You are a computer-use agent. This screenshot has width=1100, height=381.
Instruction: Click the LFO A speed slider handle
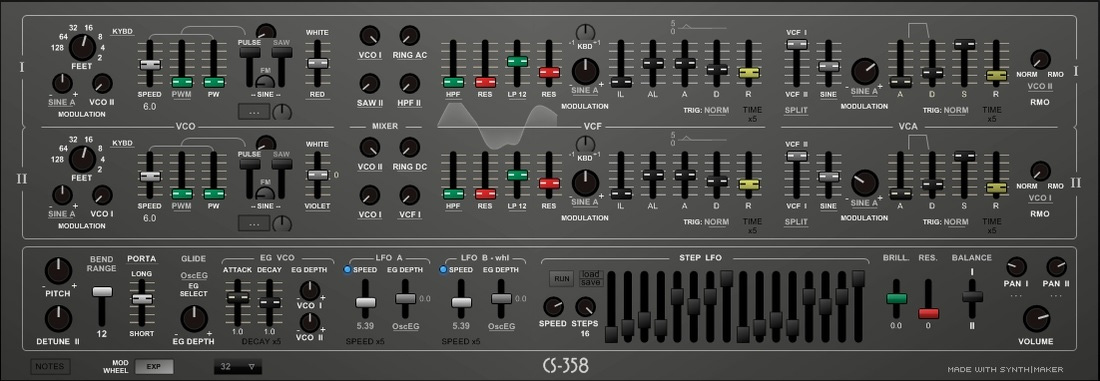coord(365,302)
